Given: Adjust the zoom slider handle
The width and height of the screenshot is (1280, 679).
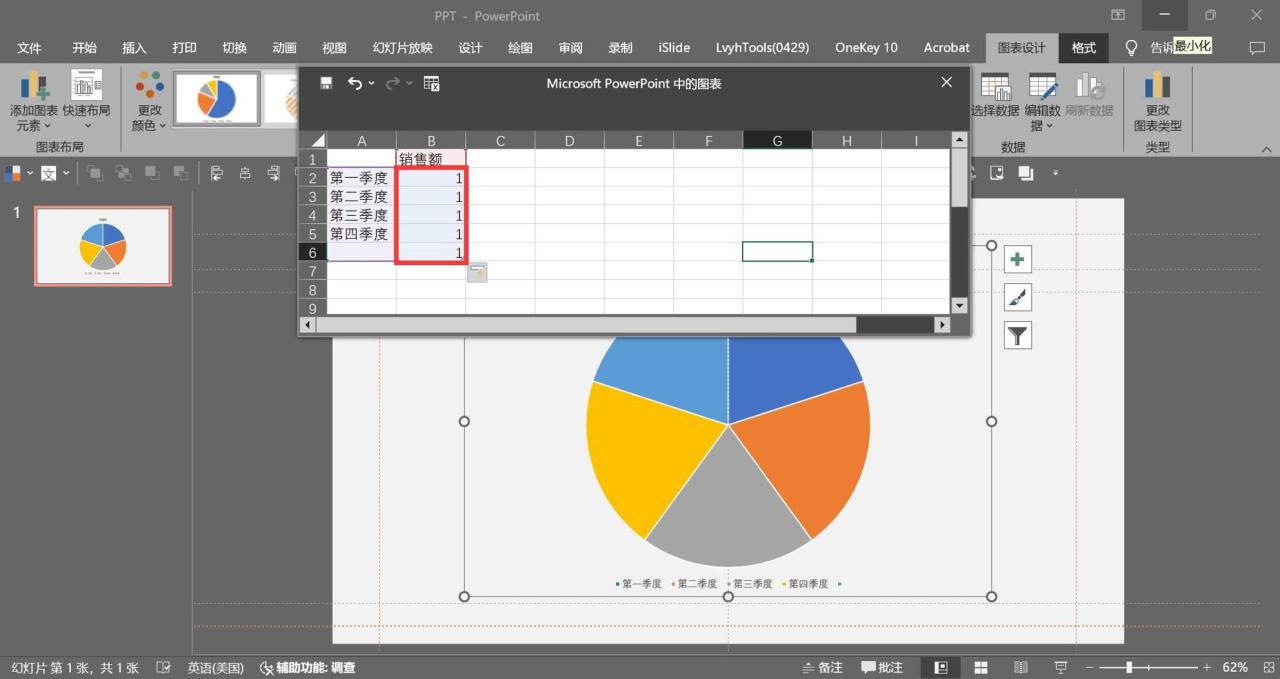Looking at the screenshot, I should point(1129,667).
